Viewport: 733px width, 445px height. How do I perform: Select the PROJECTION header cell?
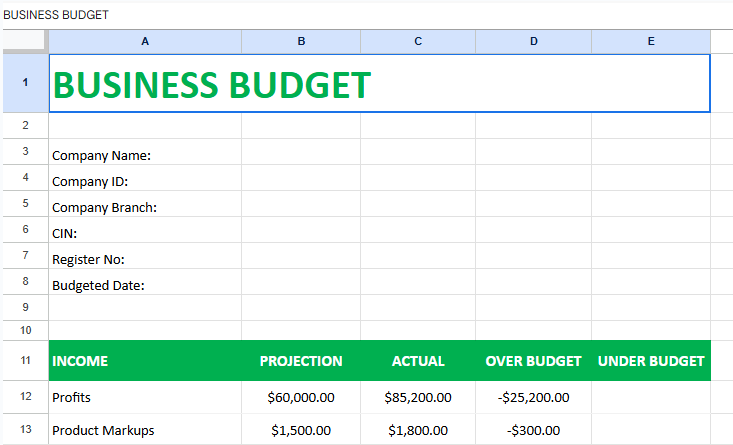(301, 361)
